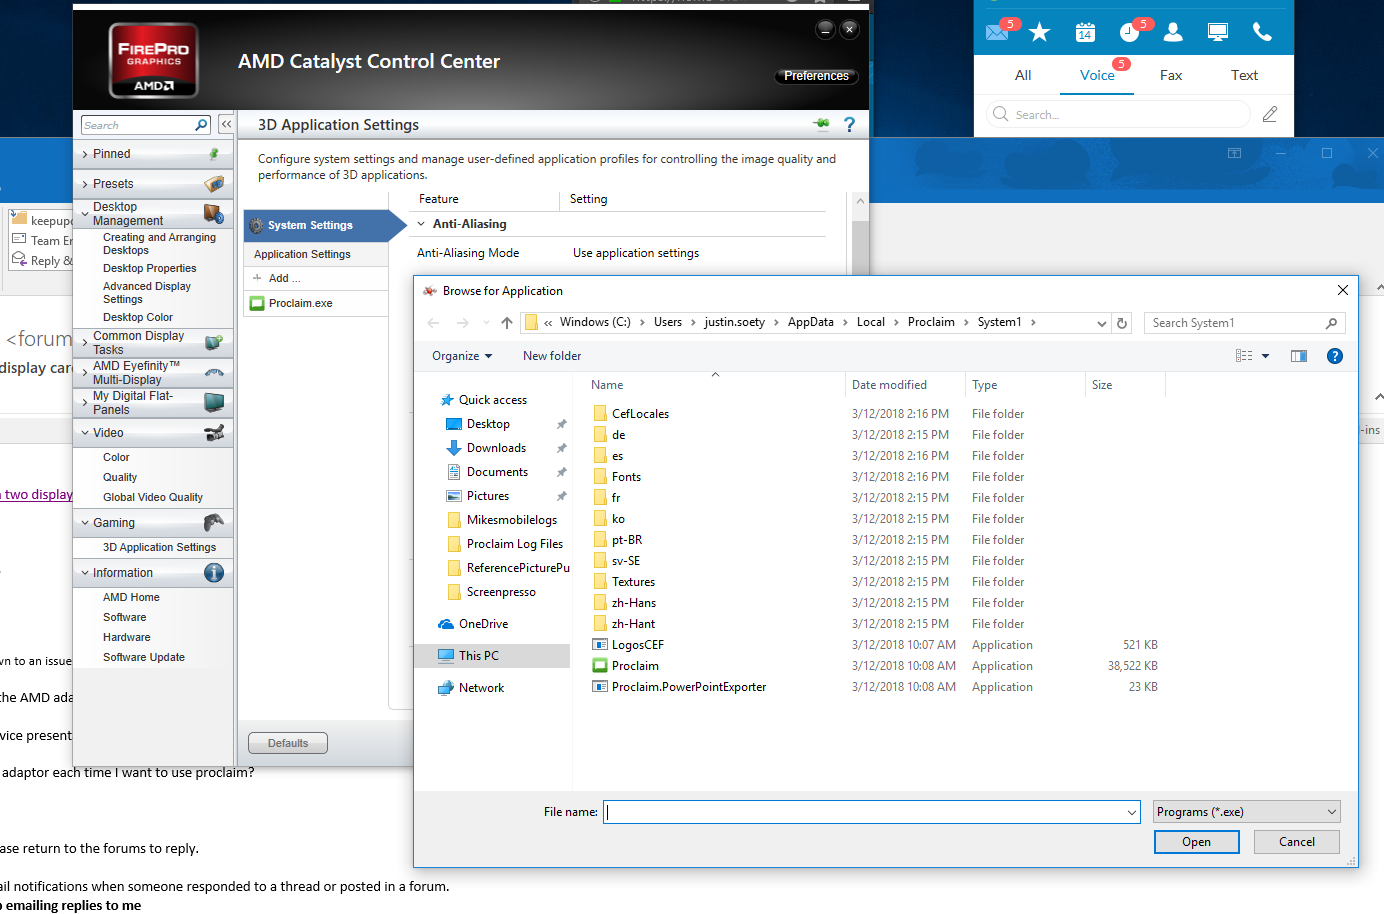Screen dimensions: 1384x914
Task: Click the File name input field
Action: click(872, 812)
